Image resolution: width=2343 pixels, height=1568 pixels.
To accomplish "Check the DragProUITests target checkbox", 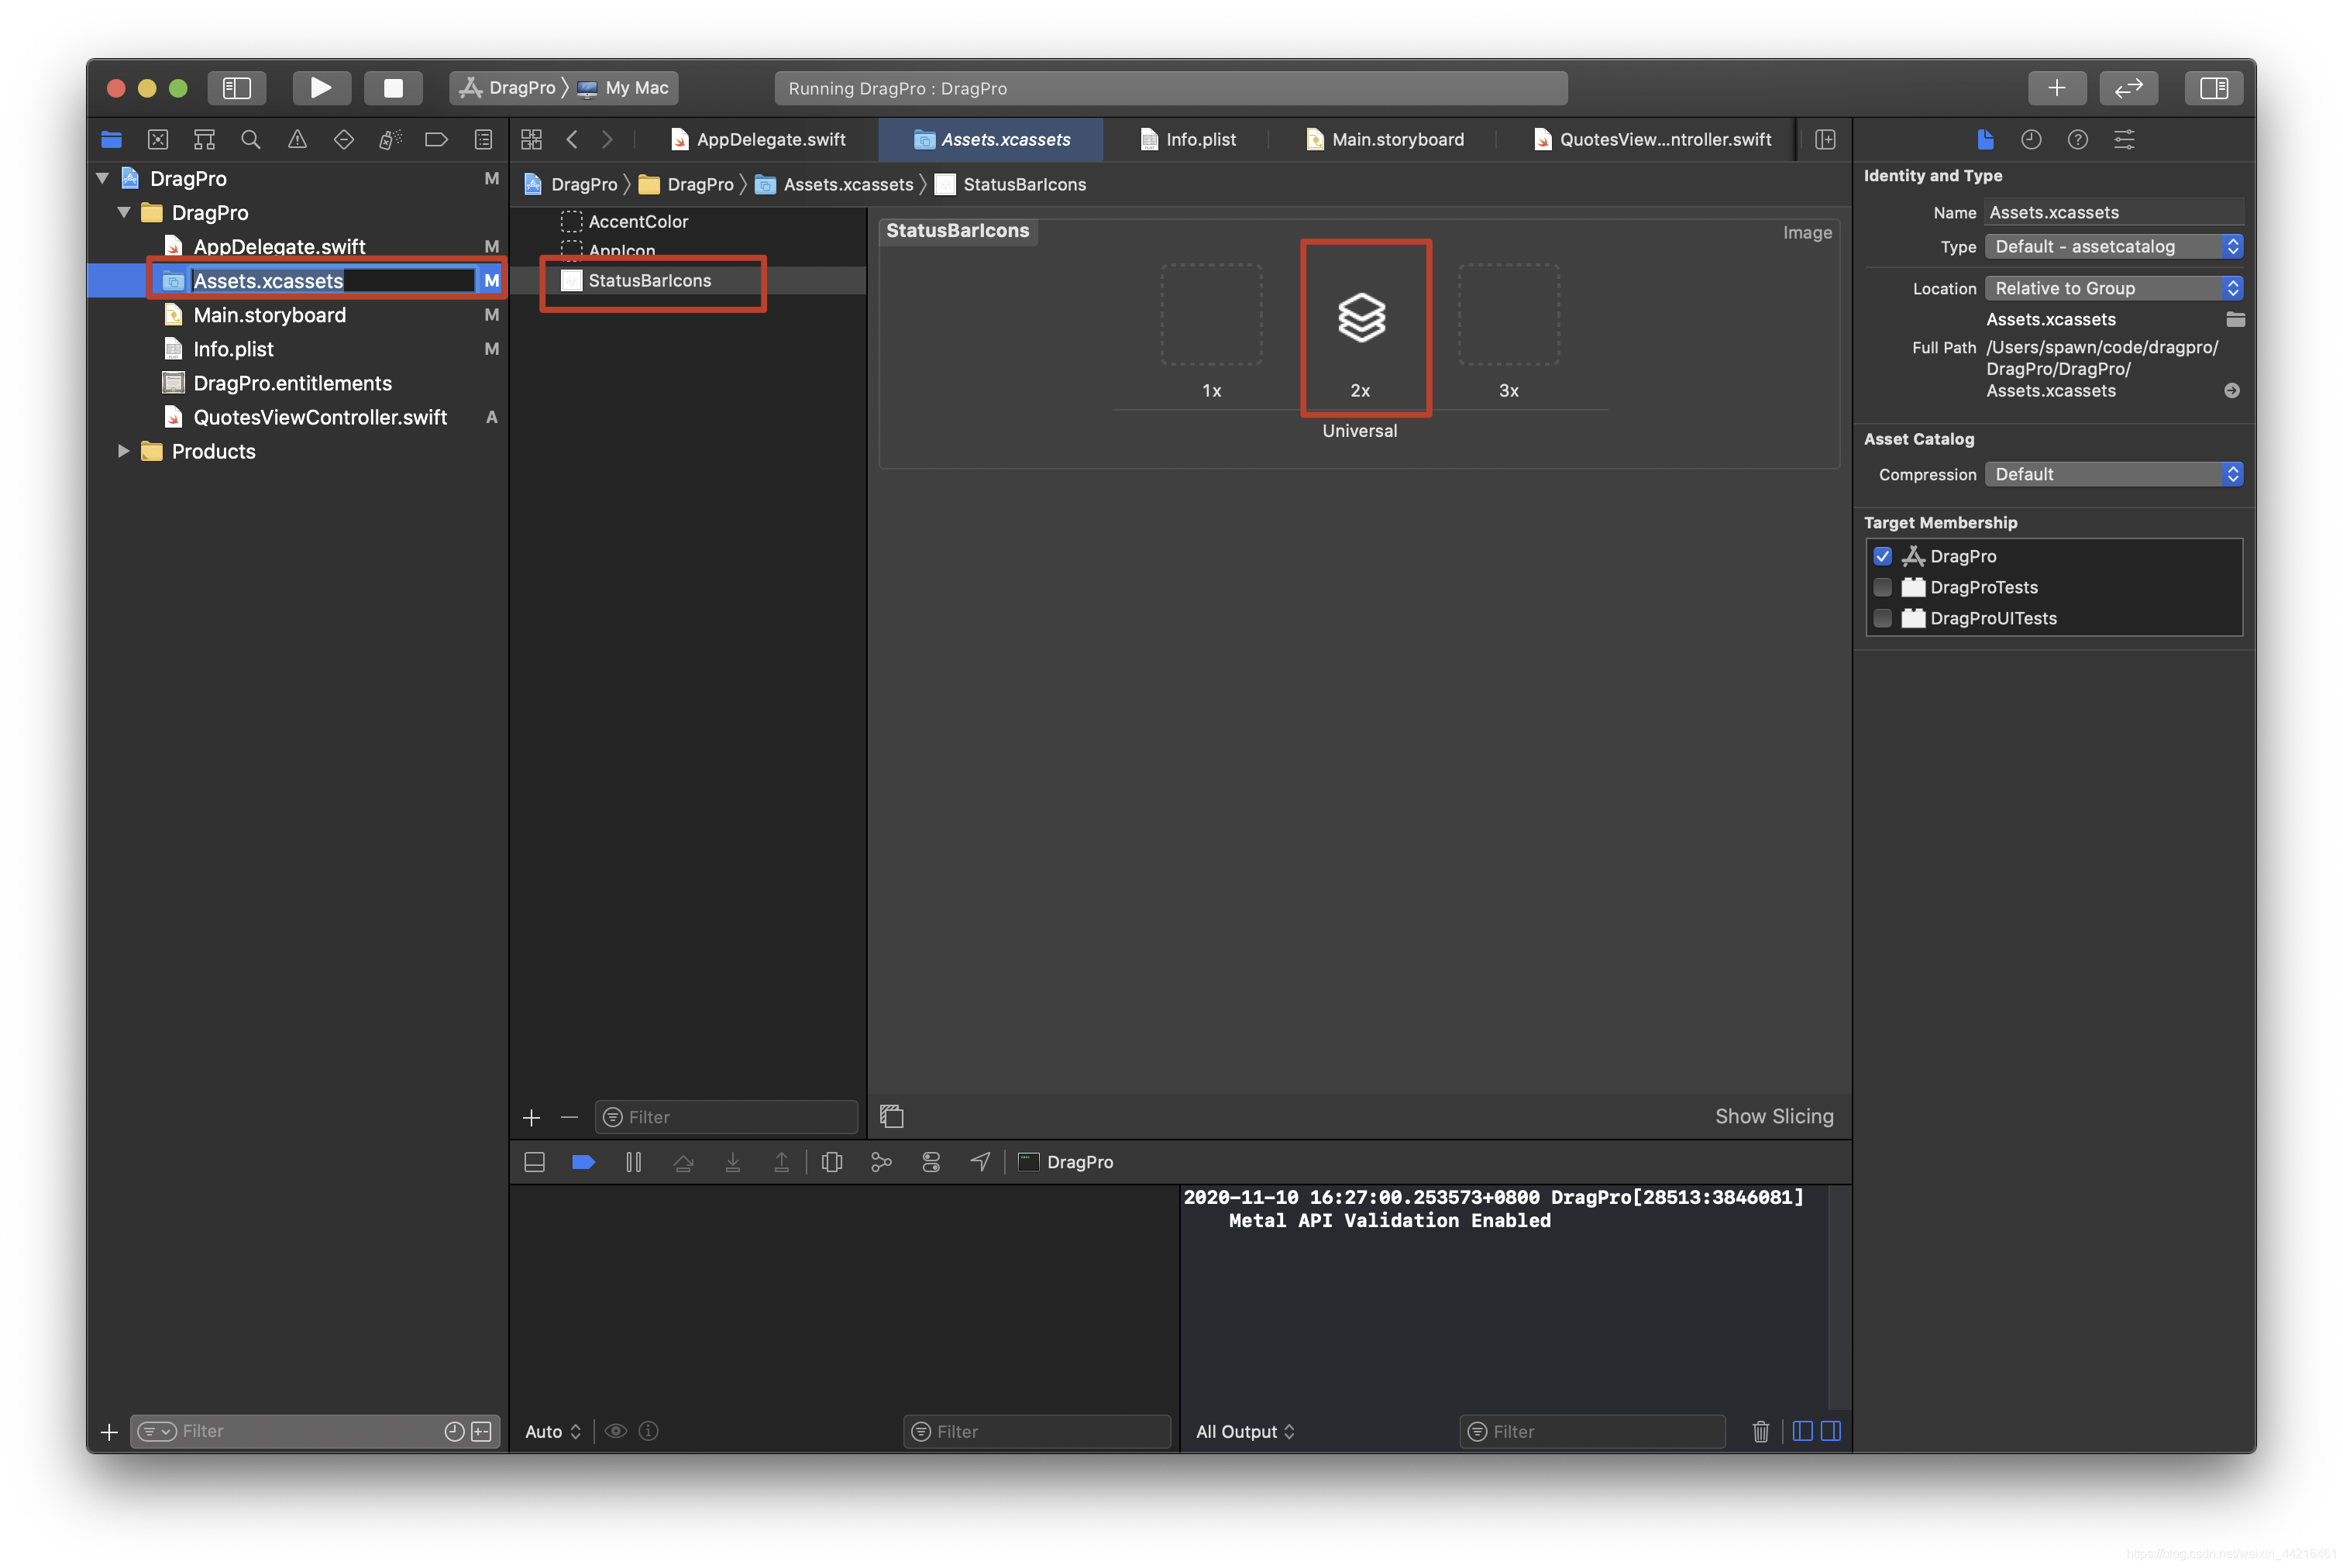I will point(1882,618).
